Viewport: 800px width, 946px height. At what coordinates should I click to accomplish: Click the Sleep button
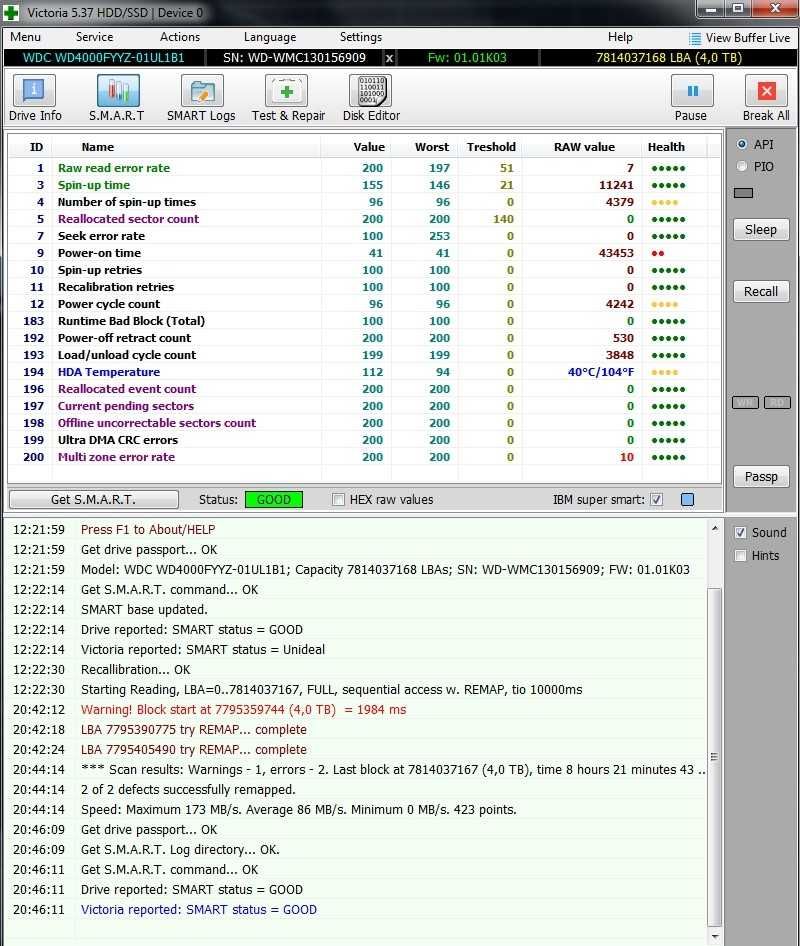(x=761, y=230)
